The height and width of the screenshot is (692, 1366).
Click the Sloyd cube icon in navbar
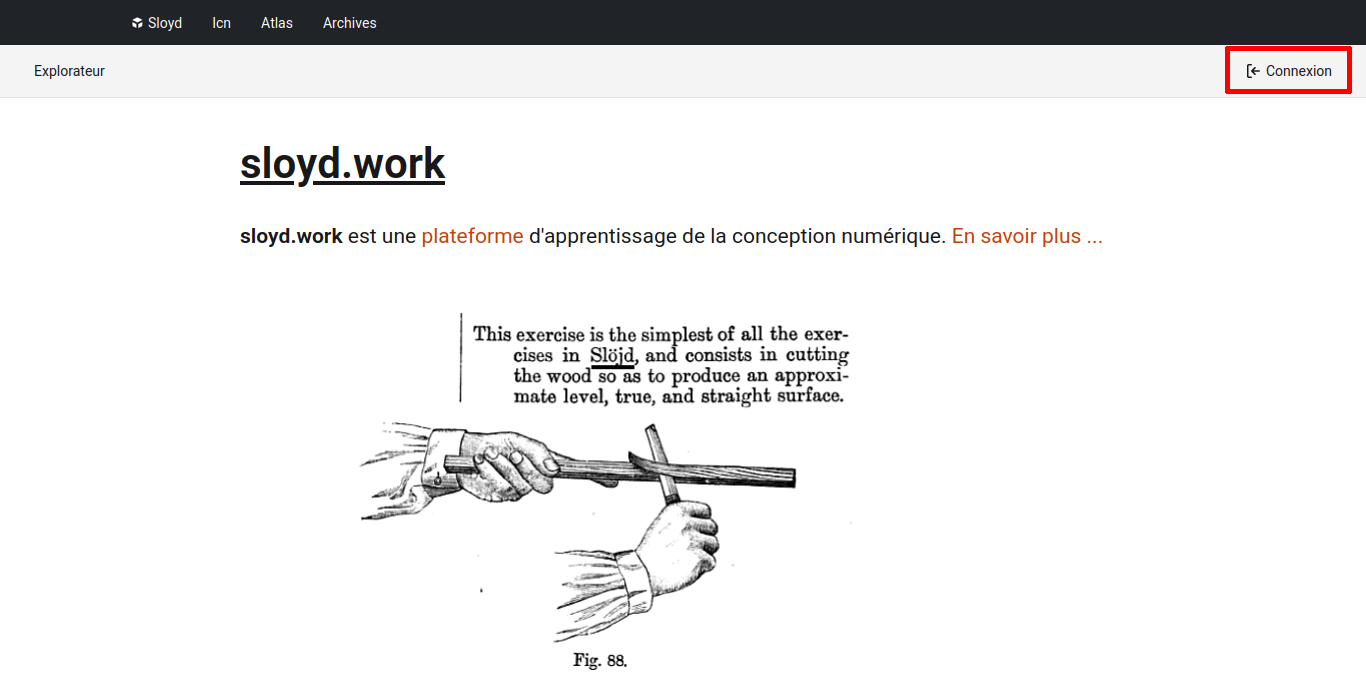[137, 23]
